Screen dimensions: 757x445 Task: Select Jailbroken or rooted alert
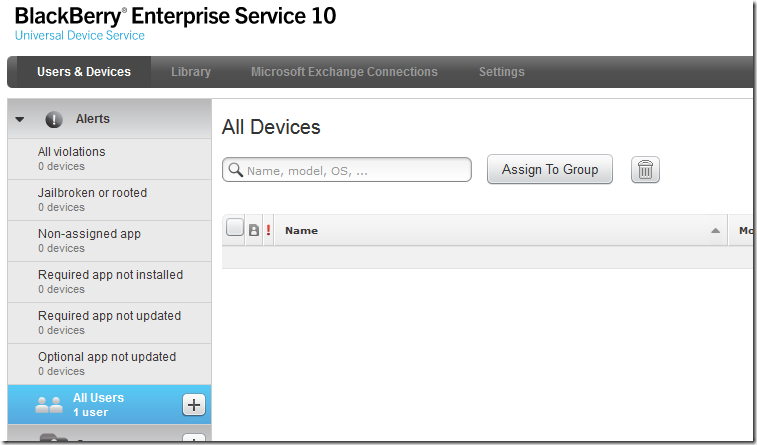tap(110, 200)
